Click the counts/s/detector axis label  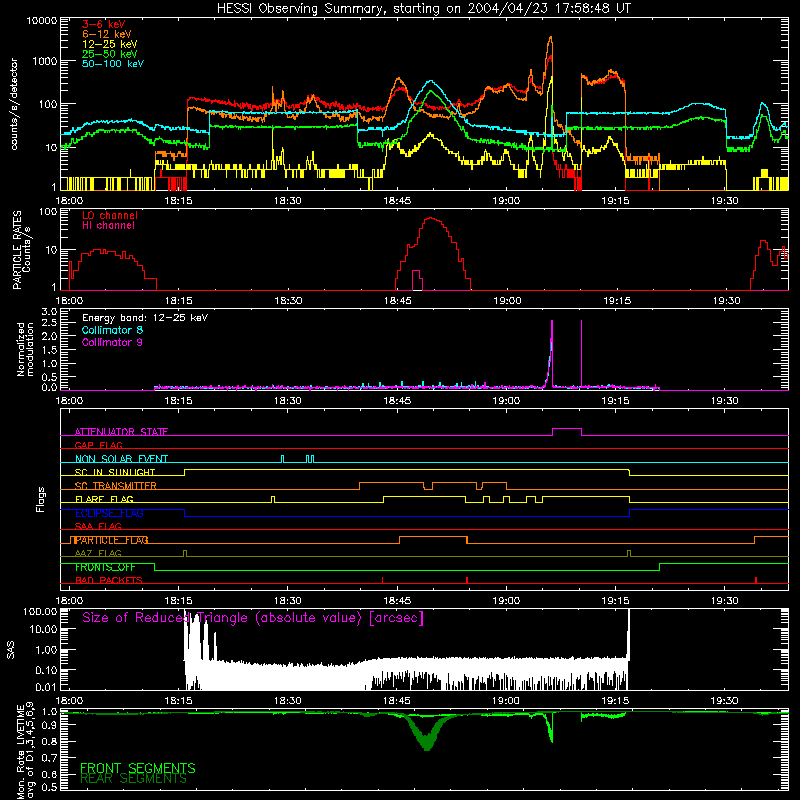14,104
